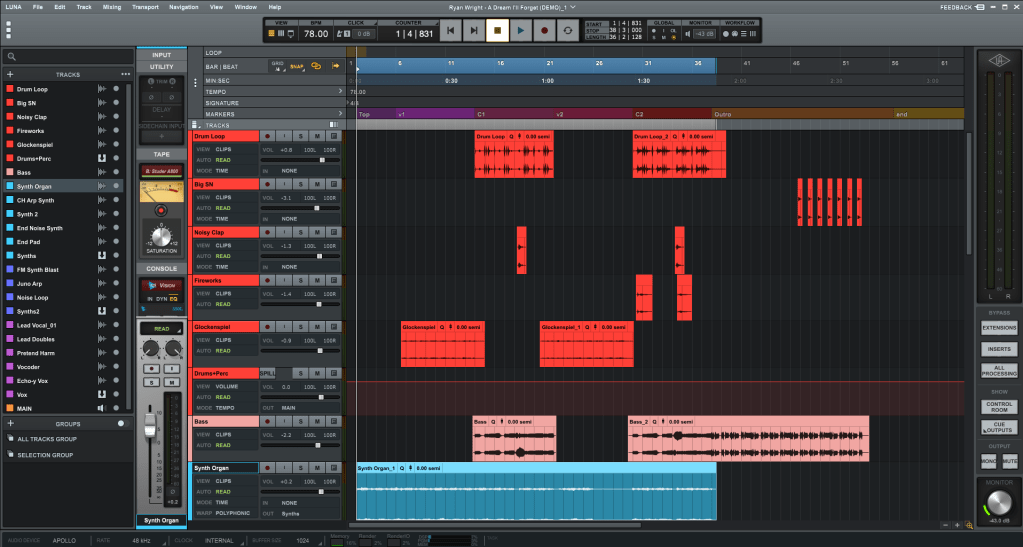Toggle the loop cycle transport button
Viewport: 1023px width, 547px height.
(568, 31)
